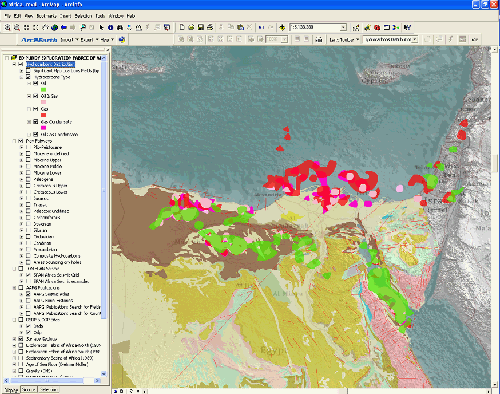Expand the Oil & Gas legend node
This screenshot has width=500, height=394.
[29, 96]
